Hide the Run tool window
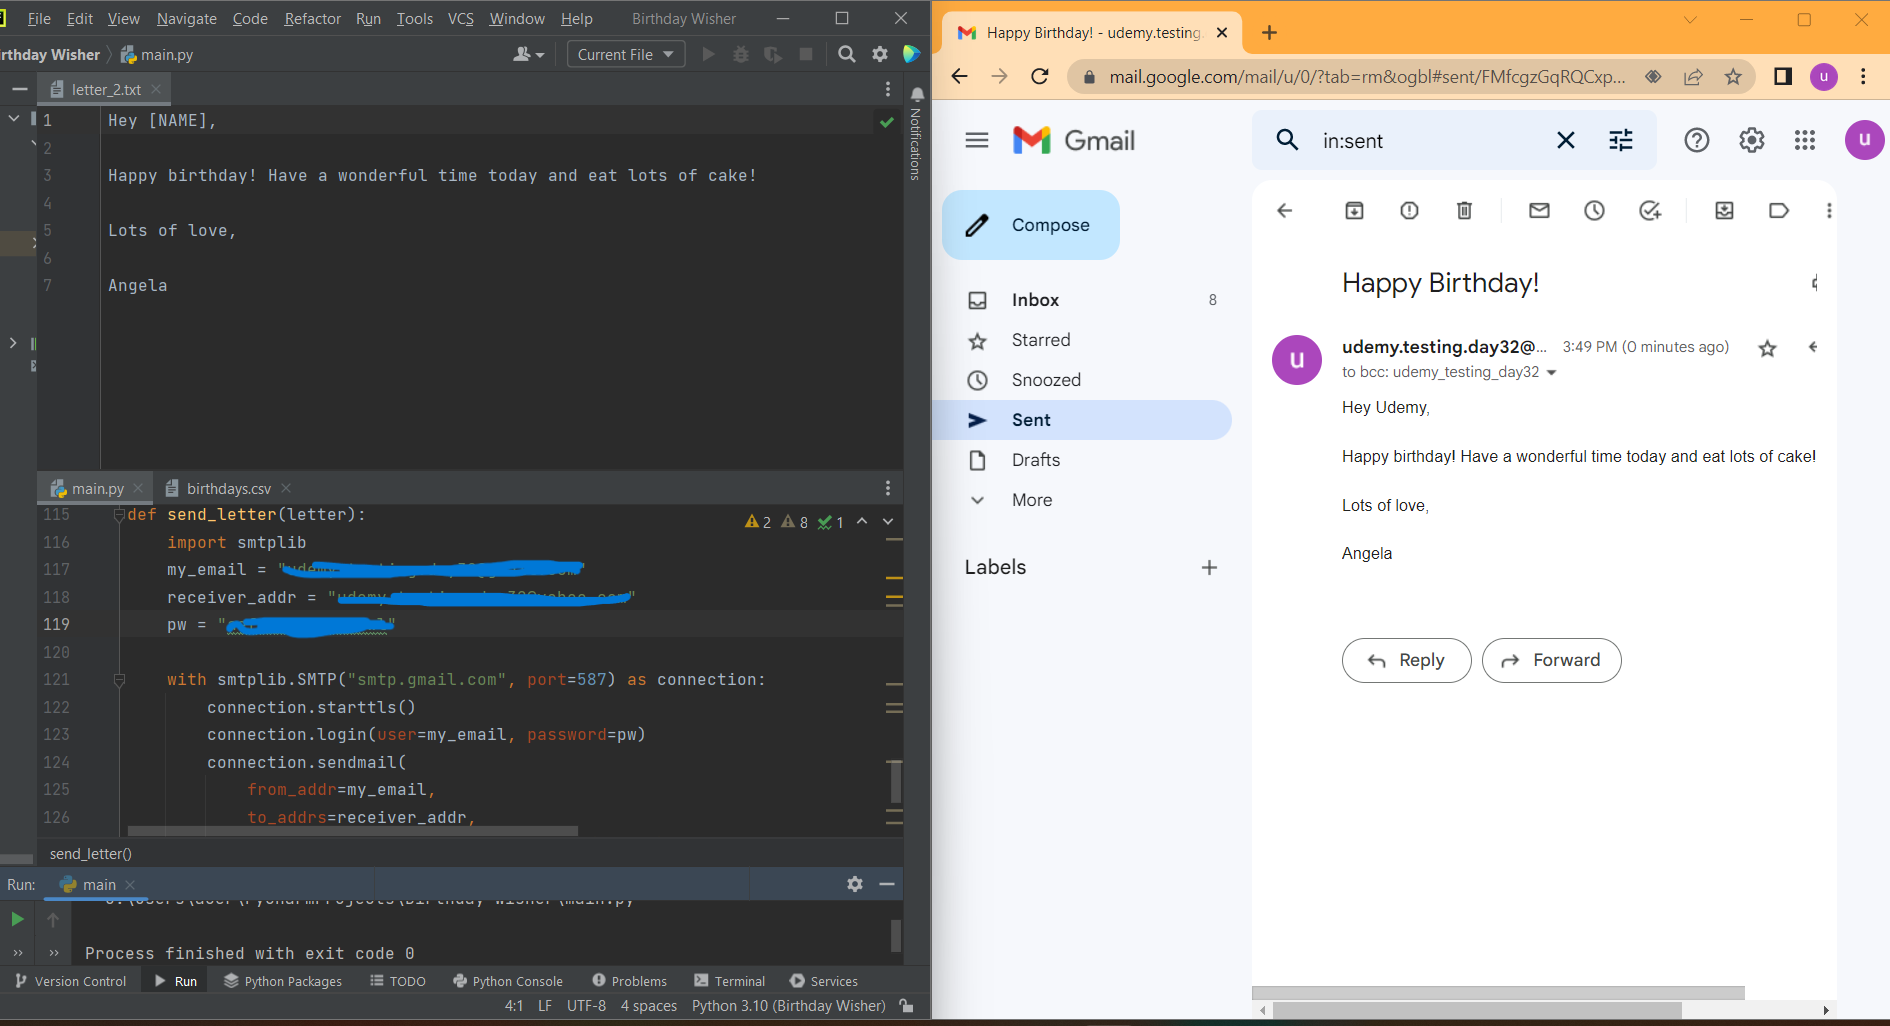Image resolution: width=1890 pixels, height=1026 pixels. tap(887, 884)
